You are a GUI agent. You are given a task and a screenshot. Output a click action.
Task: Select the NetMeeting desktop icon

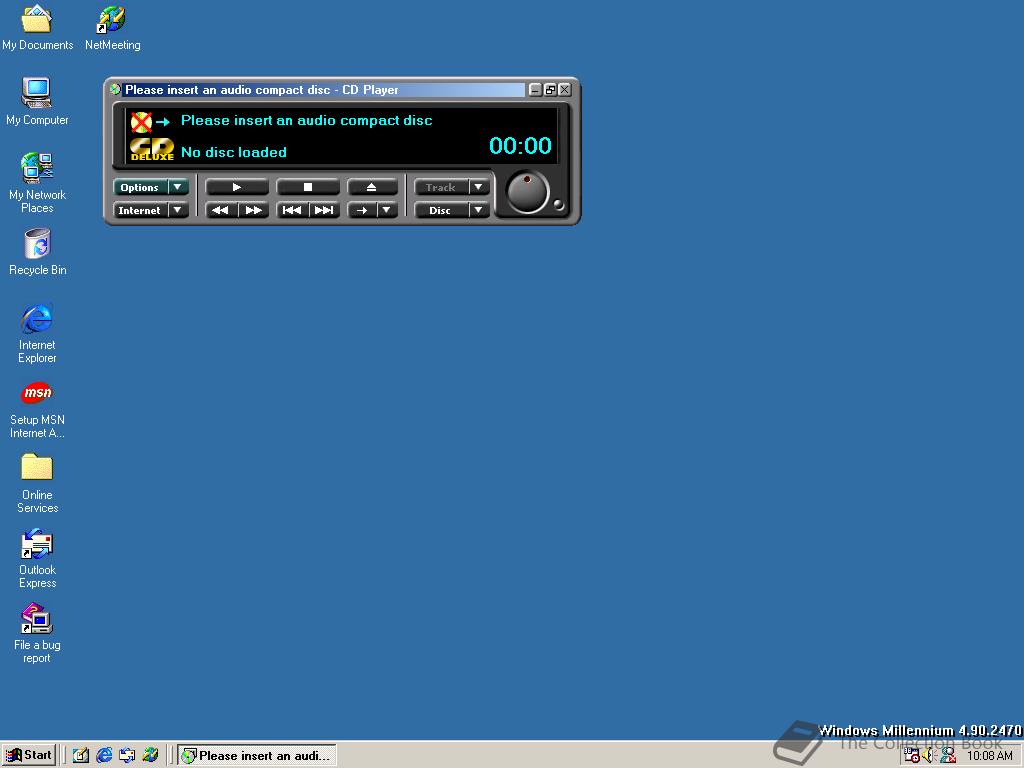(112, 28)
